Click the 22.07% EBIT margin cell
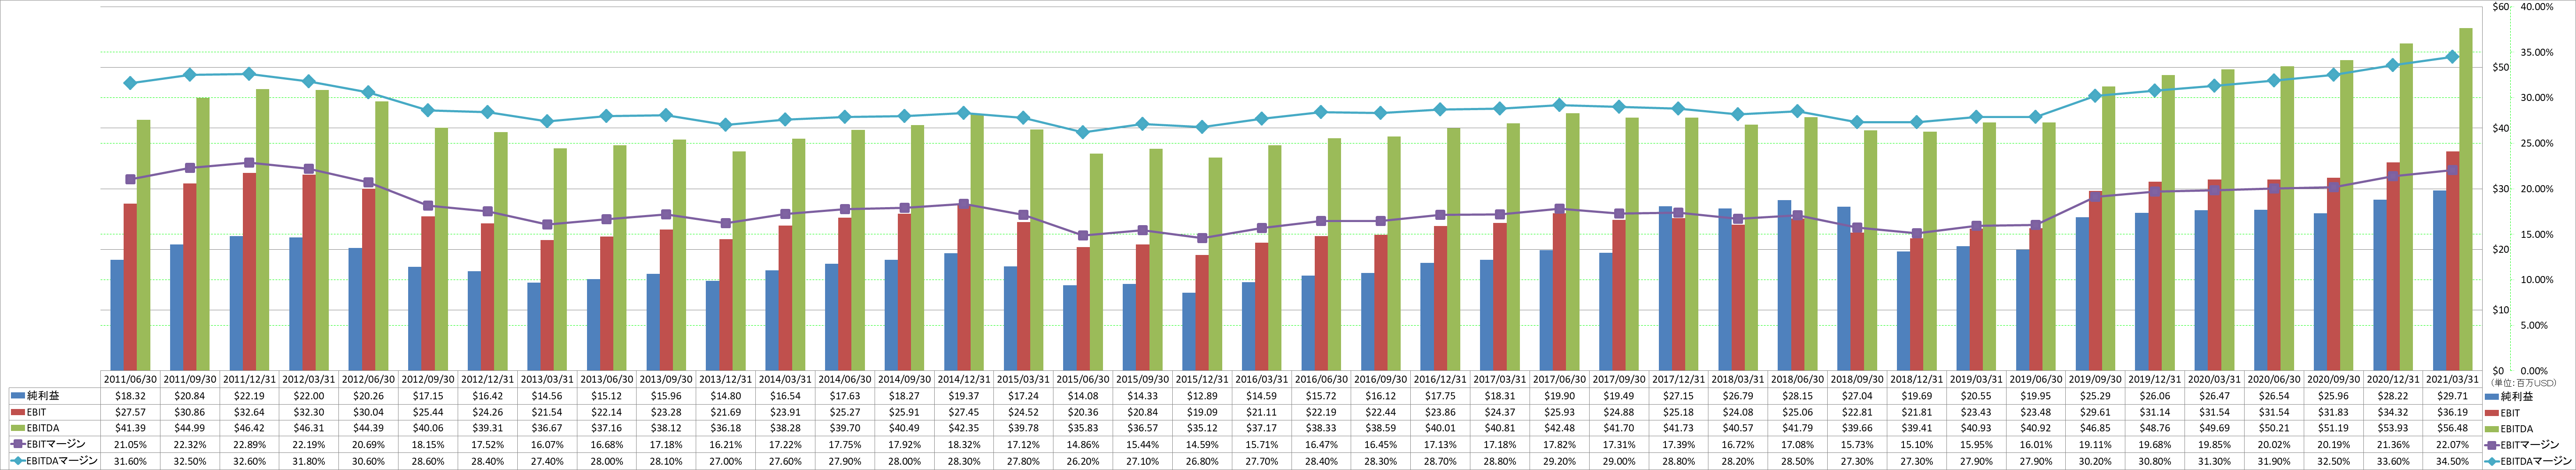Screen dimensions: 2576x470 (2453, 444)
